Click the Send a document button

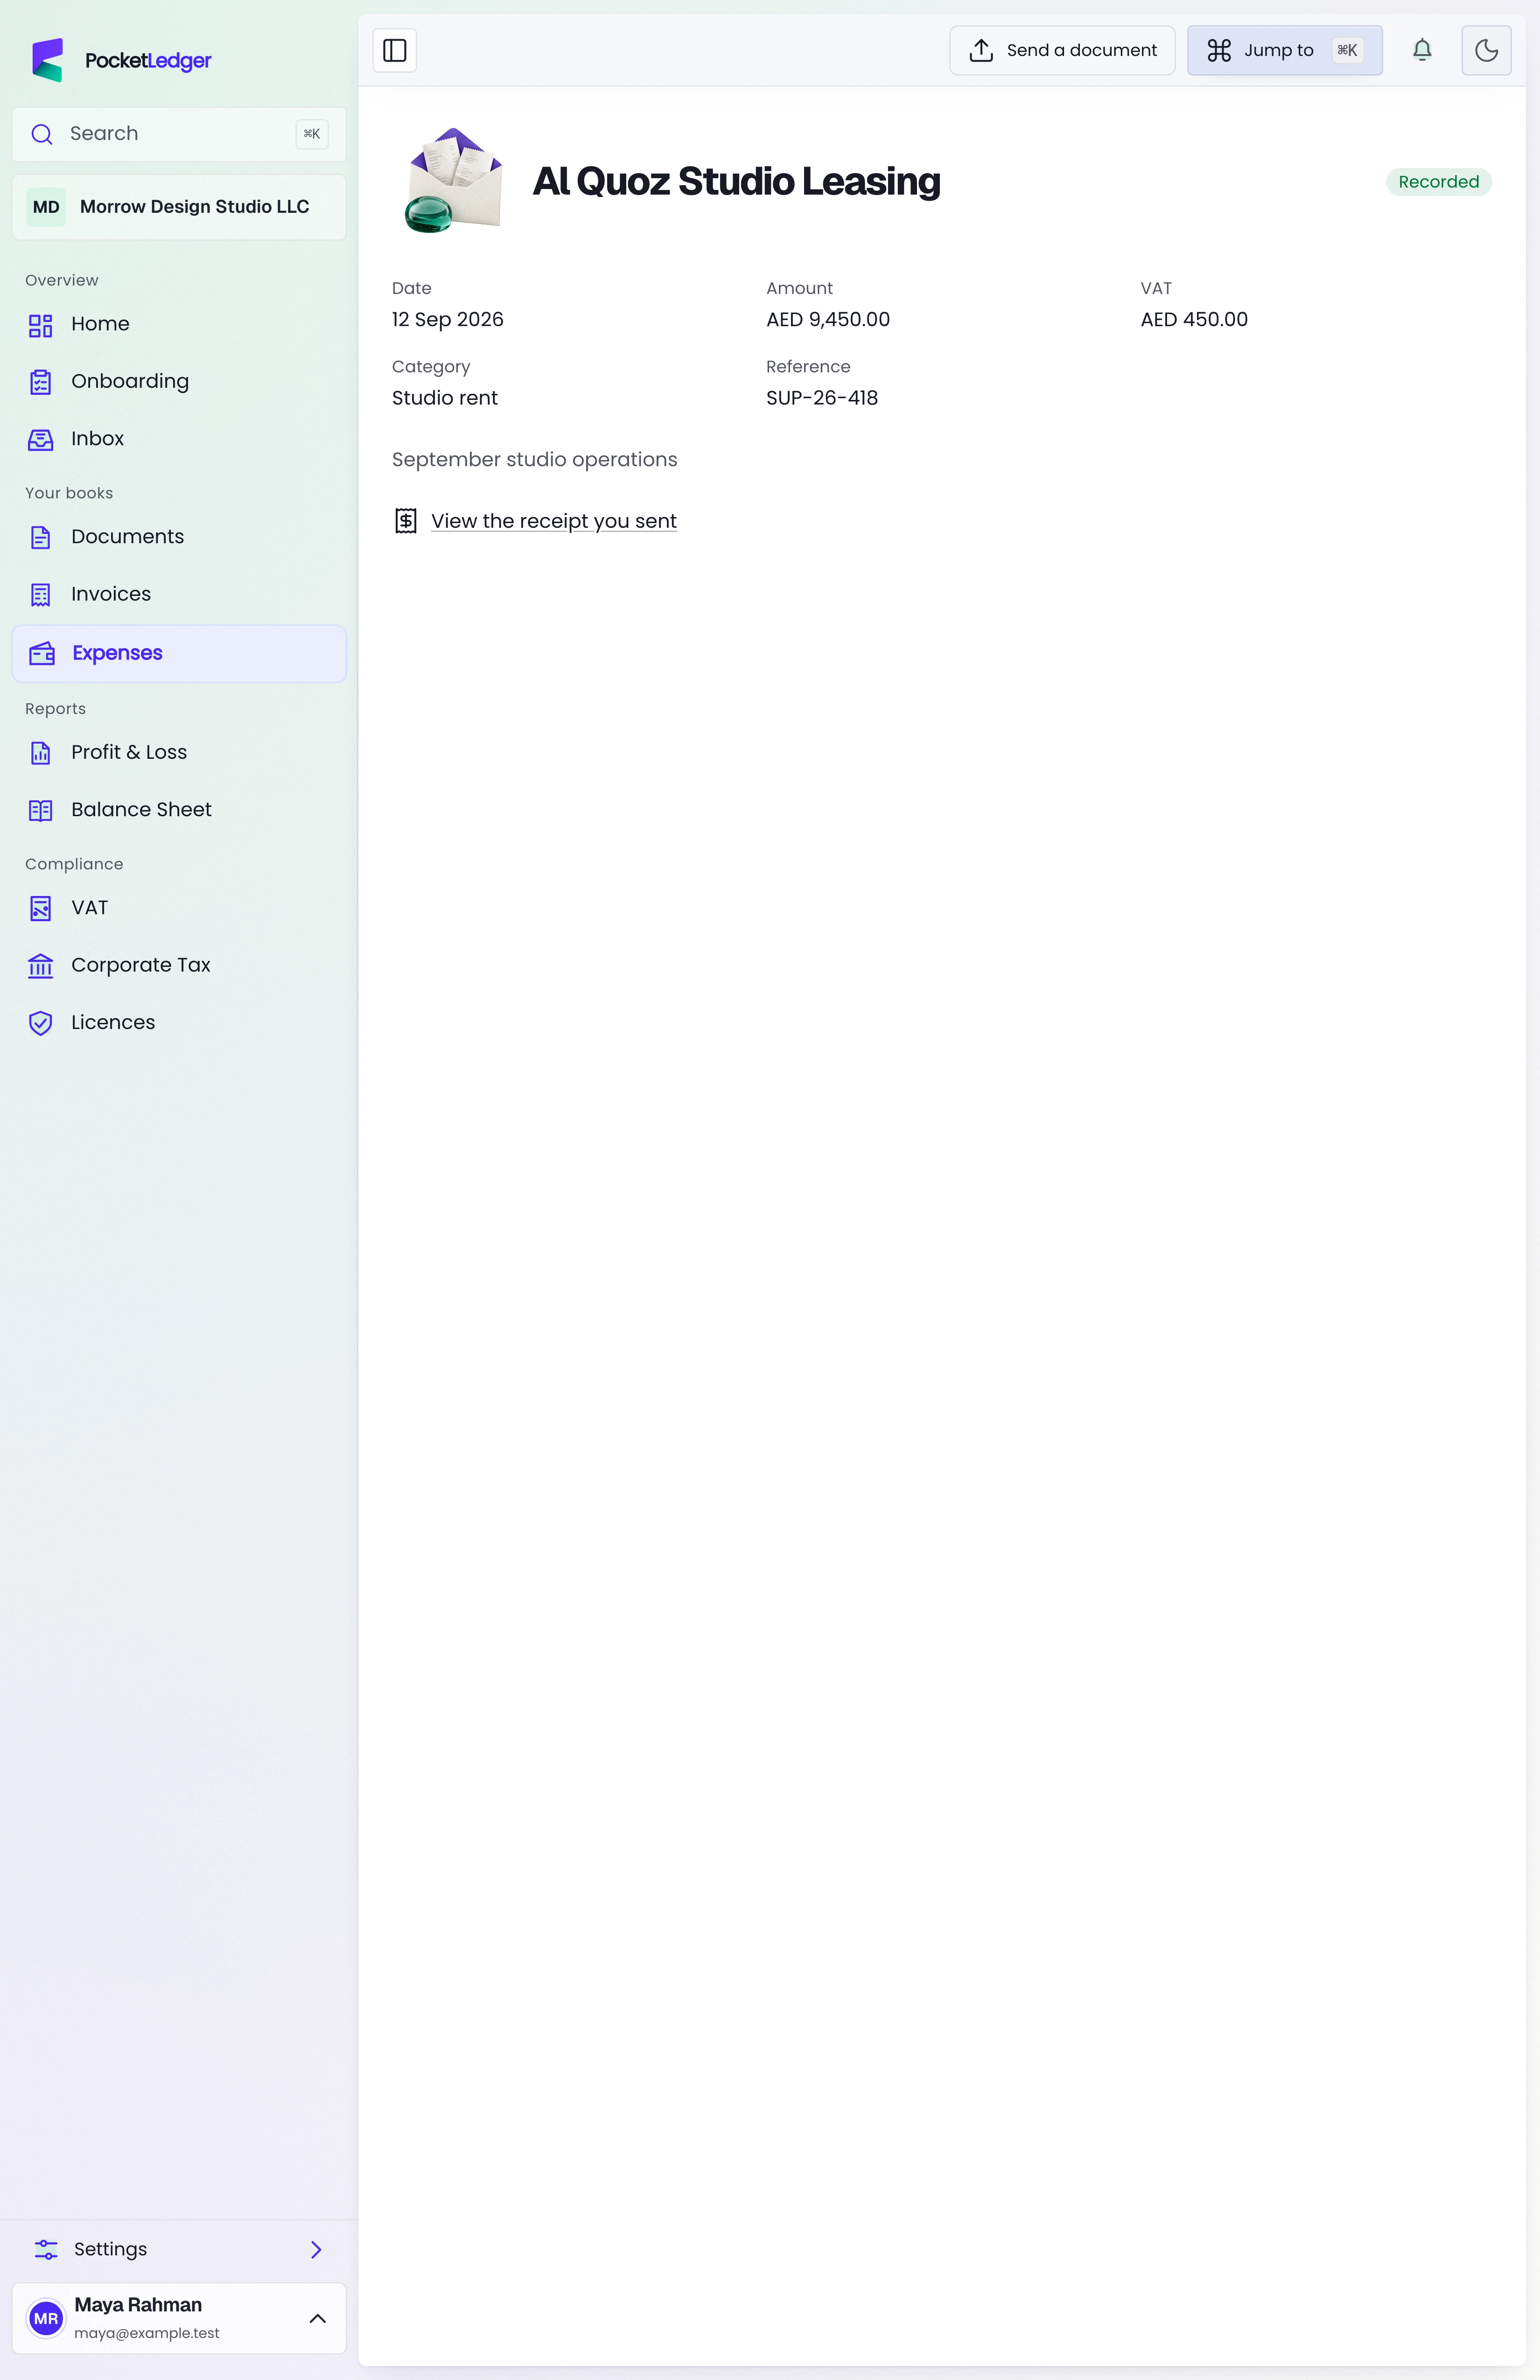coord(1062,50)
